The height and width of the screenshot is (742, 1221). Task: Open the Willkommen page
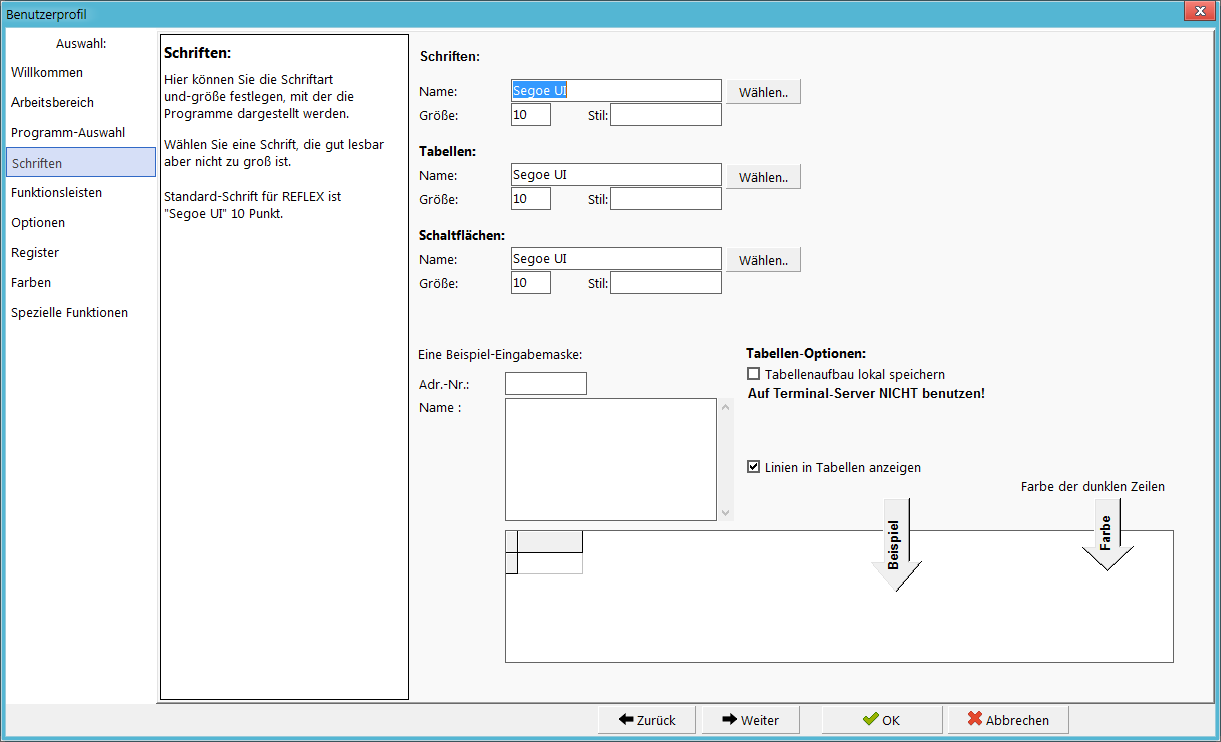47,73
